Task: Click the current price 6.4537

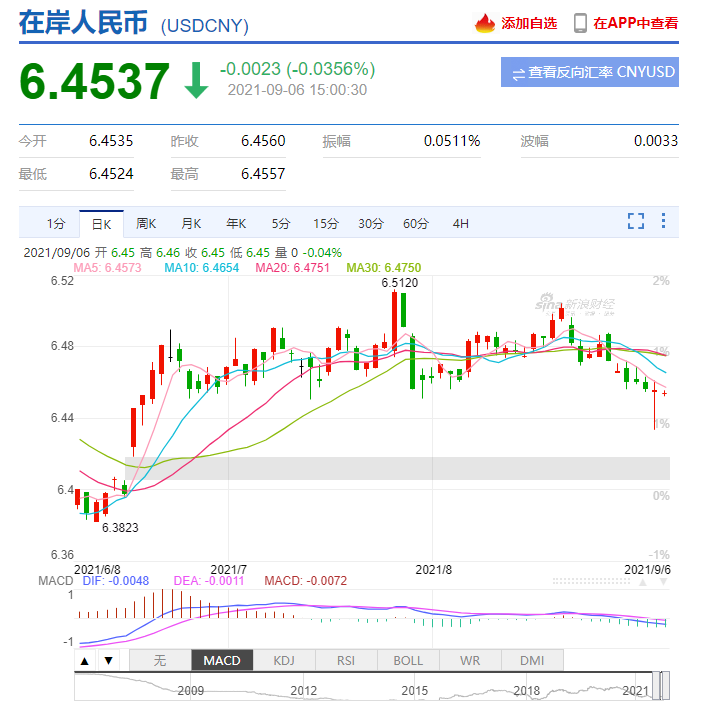Action: tap(95, 81)
